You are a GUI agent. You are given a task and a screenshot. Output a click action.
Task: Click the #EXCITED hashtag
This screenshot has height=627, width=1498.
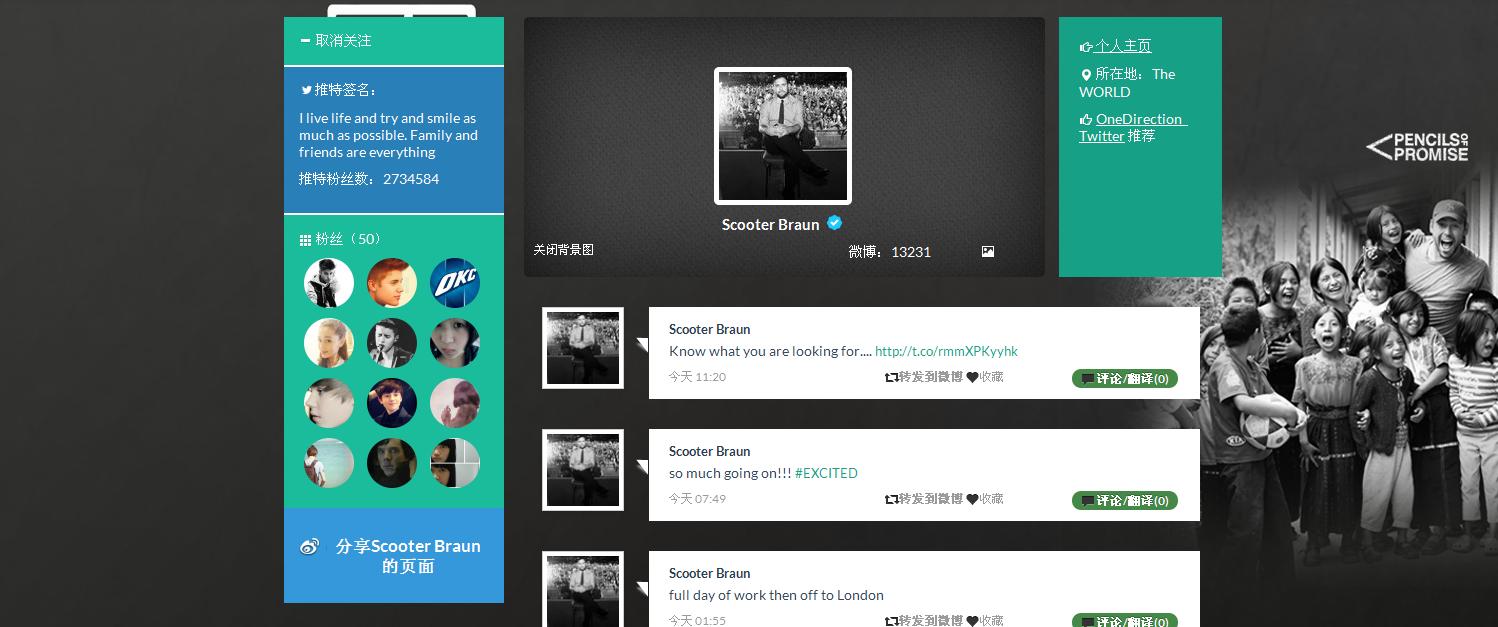[826, 473]
